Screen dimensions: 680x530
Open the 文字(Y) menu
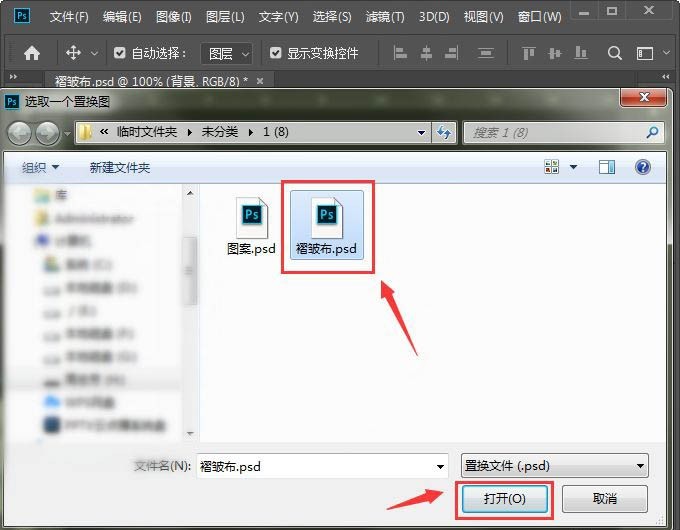(278, 16)
